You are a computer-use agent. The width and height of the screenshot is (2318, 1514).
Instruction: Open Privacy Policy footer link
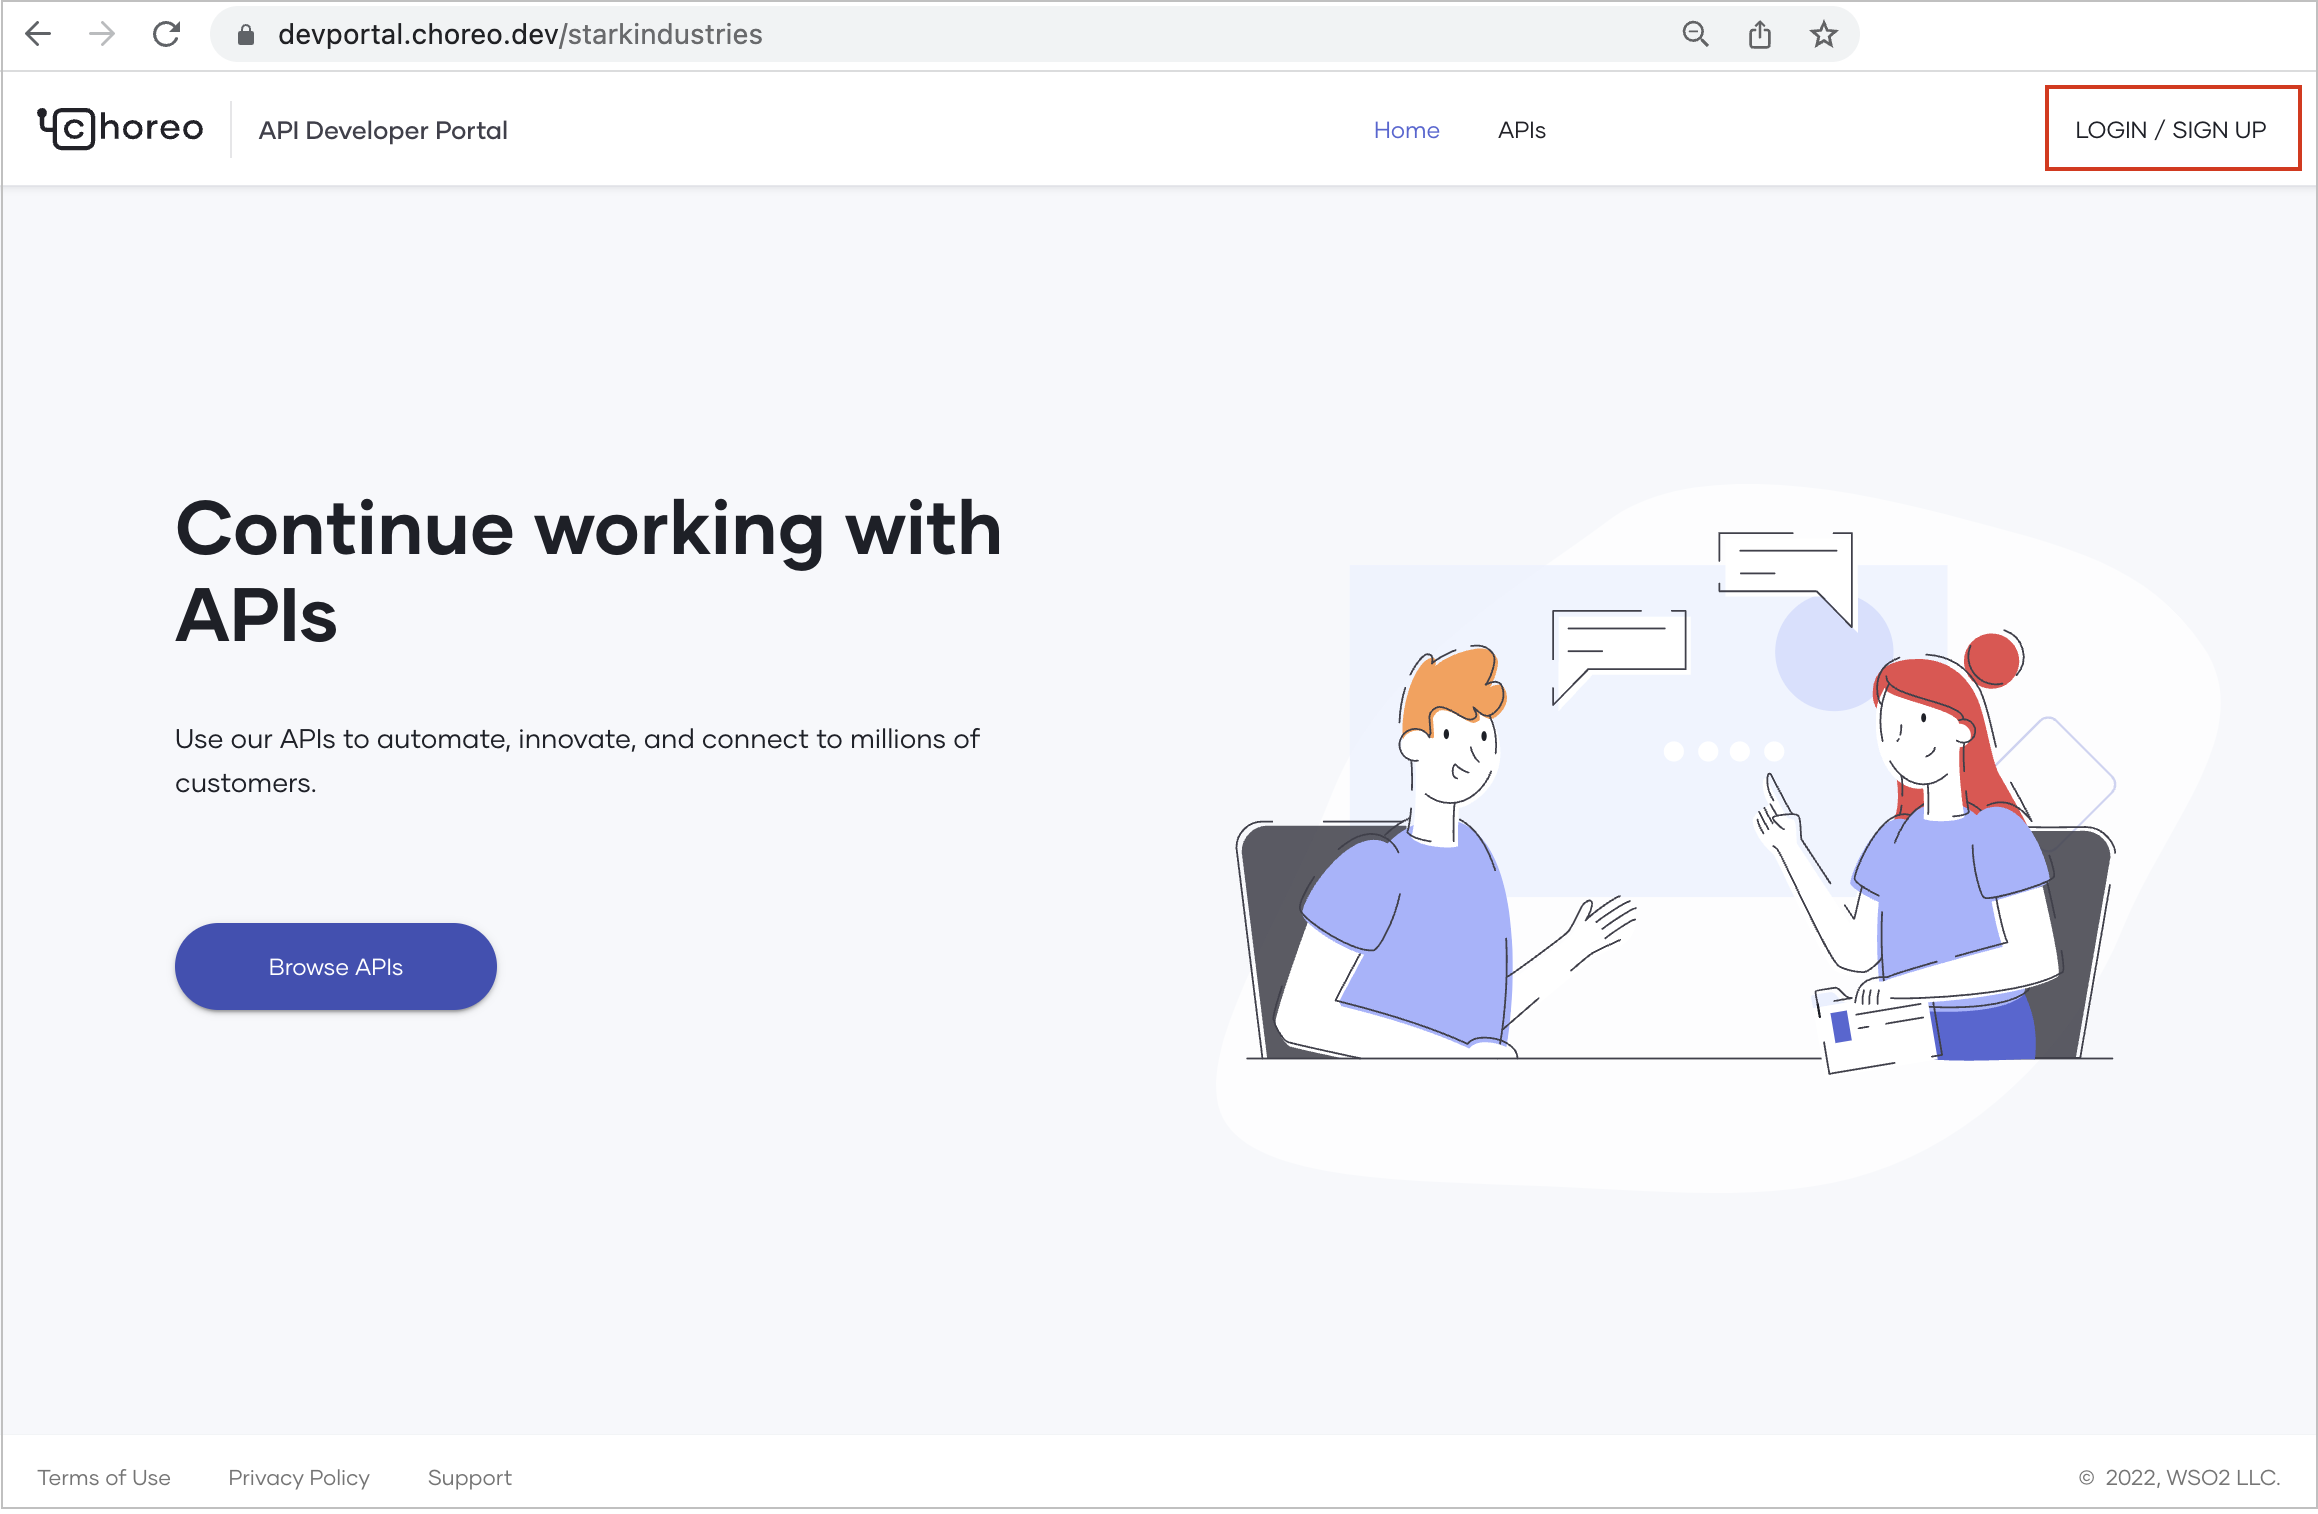click(299, 1478)
